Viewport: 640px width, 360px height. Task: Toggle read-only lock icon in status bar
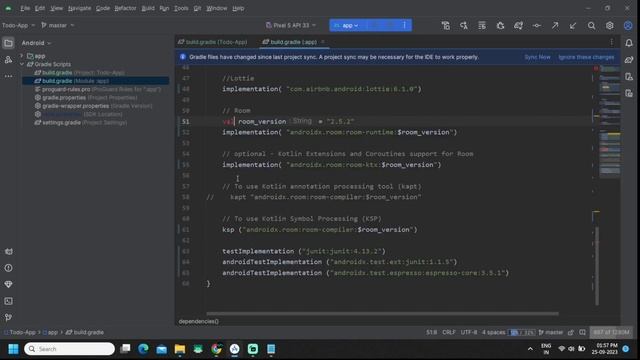(571, 332)
